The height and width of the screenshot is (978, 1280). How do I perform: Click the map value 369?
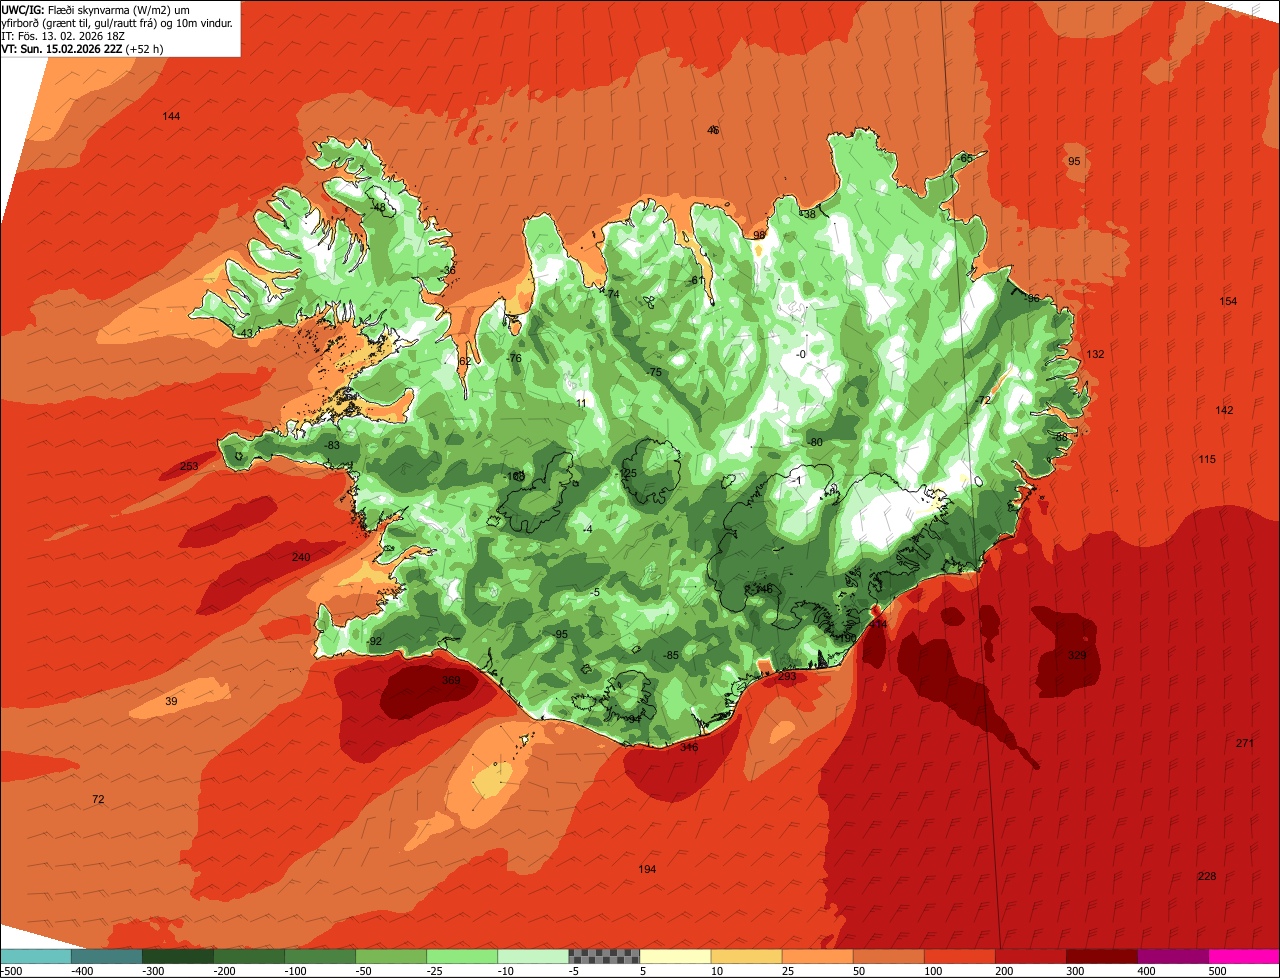(x=451, y=681)
